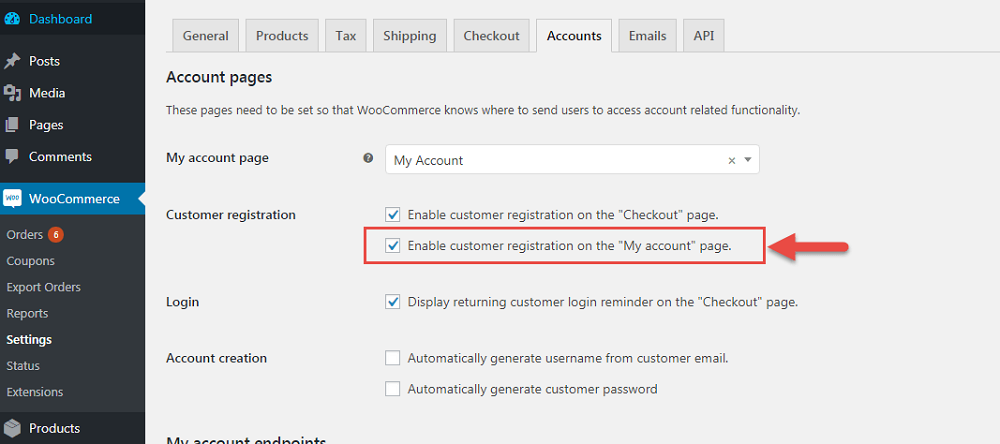Clear the My Account selection with the x
This screenshot has height=444, width=1000.
731,160
